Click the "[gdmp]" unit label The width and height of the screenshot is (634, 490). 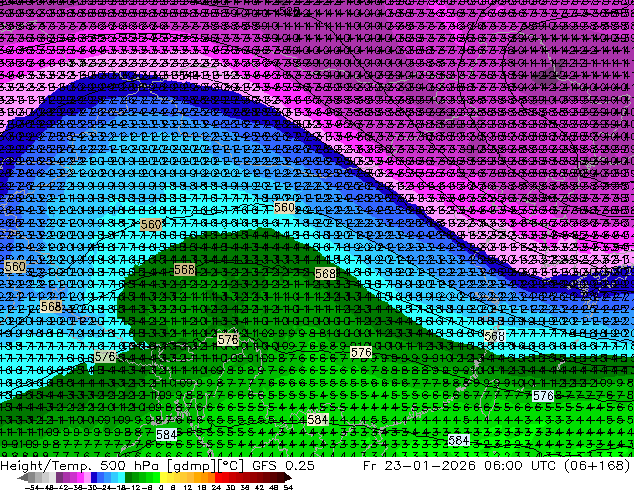tap(190, 466)
